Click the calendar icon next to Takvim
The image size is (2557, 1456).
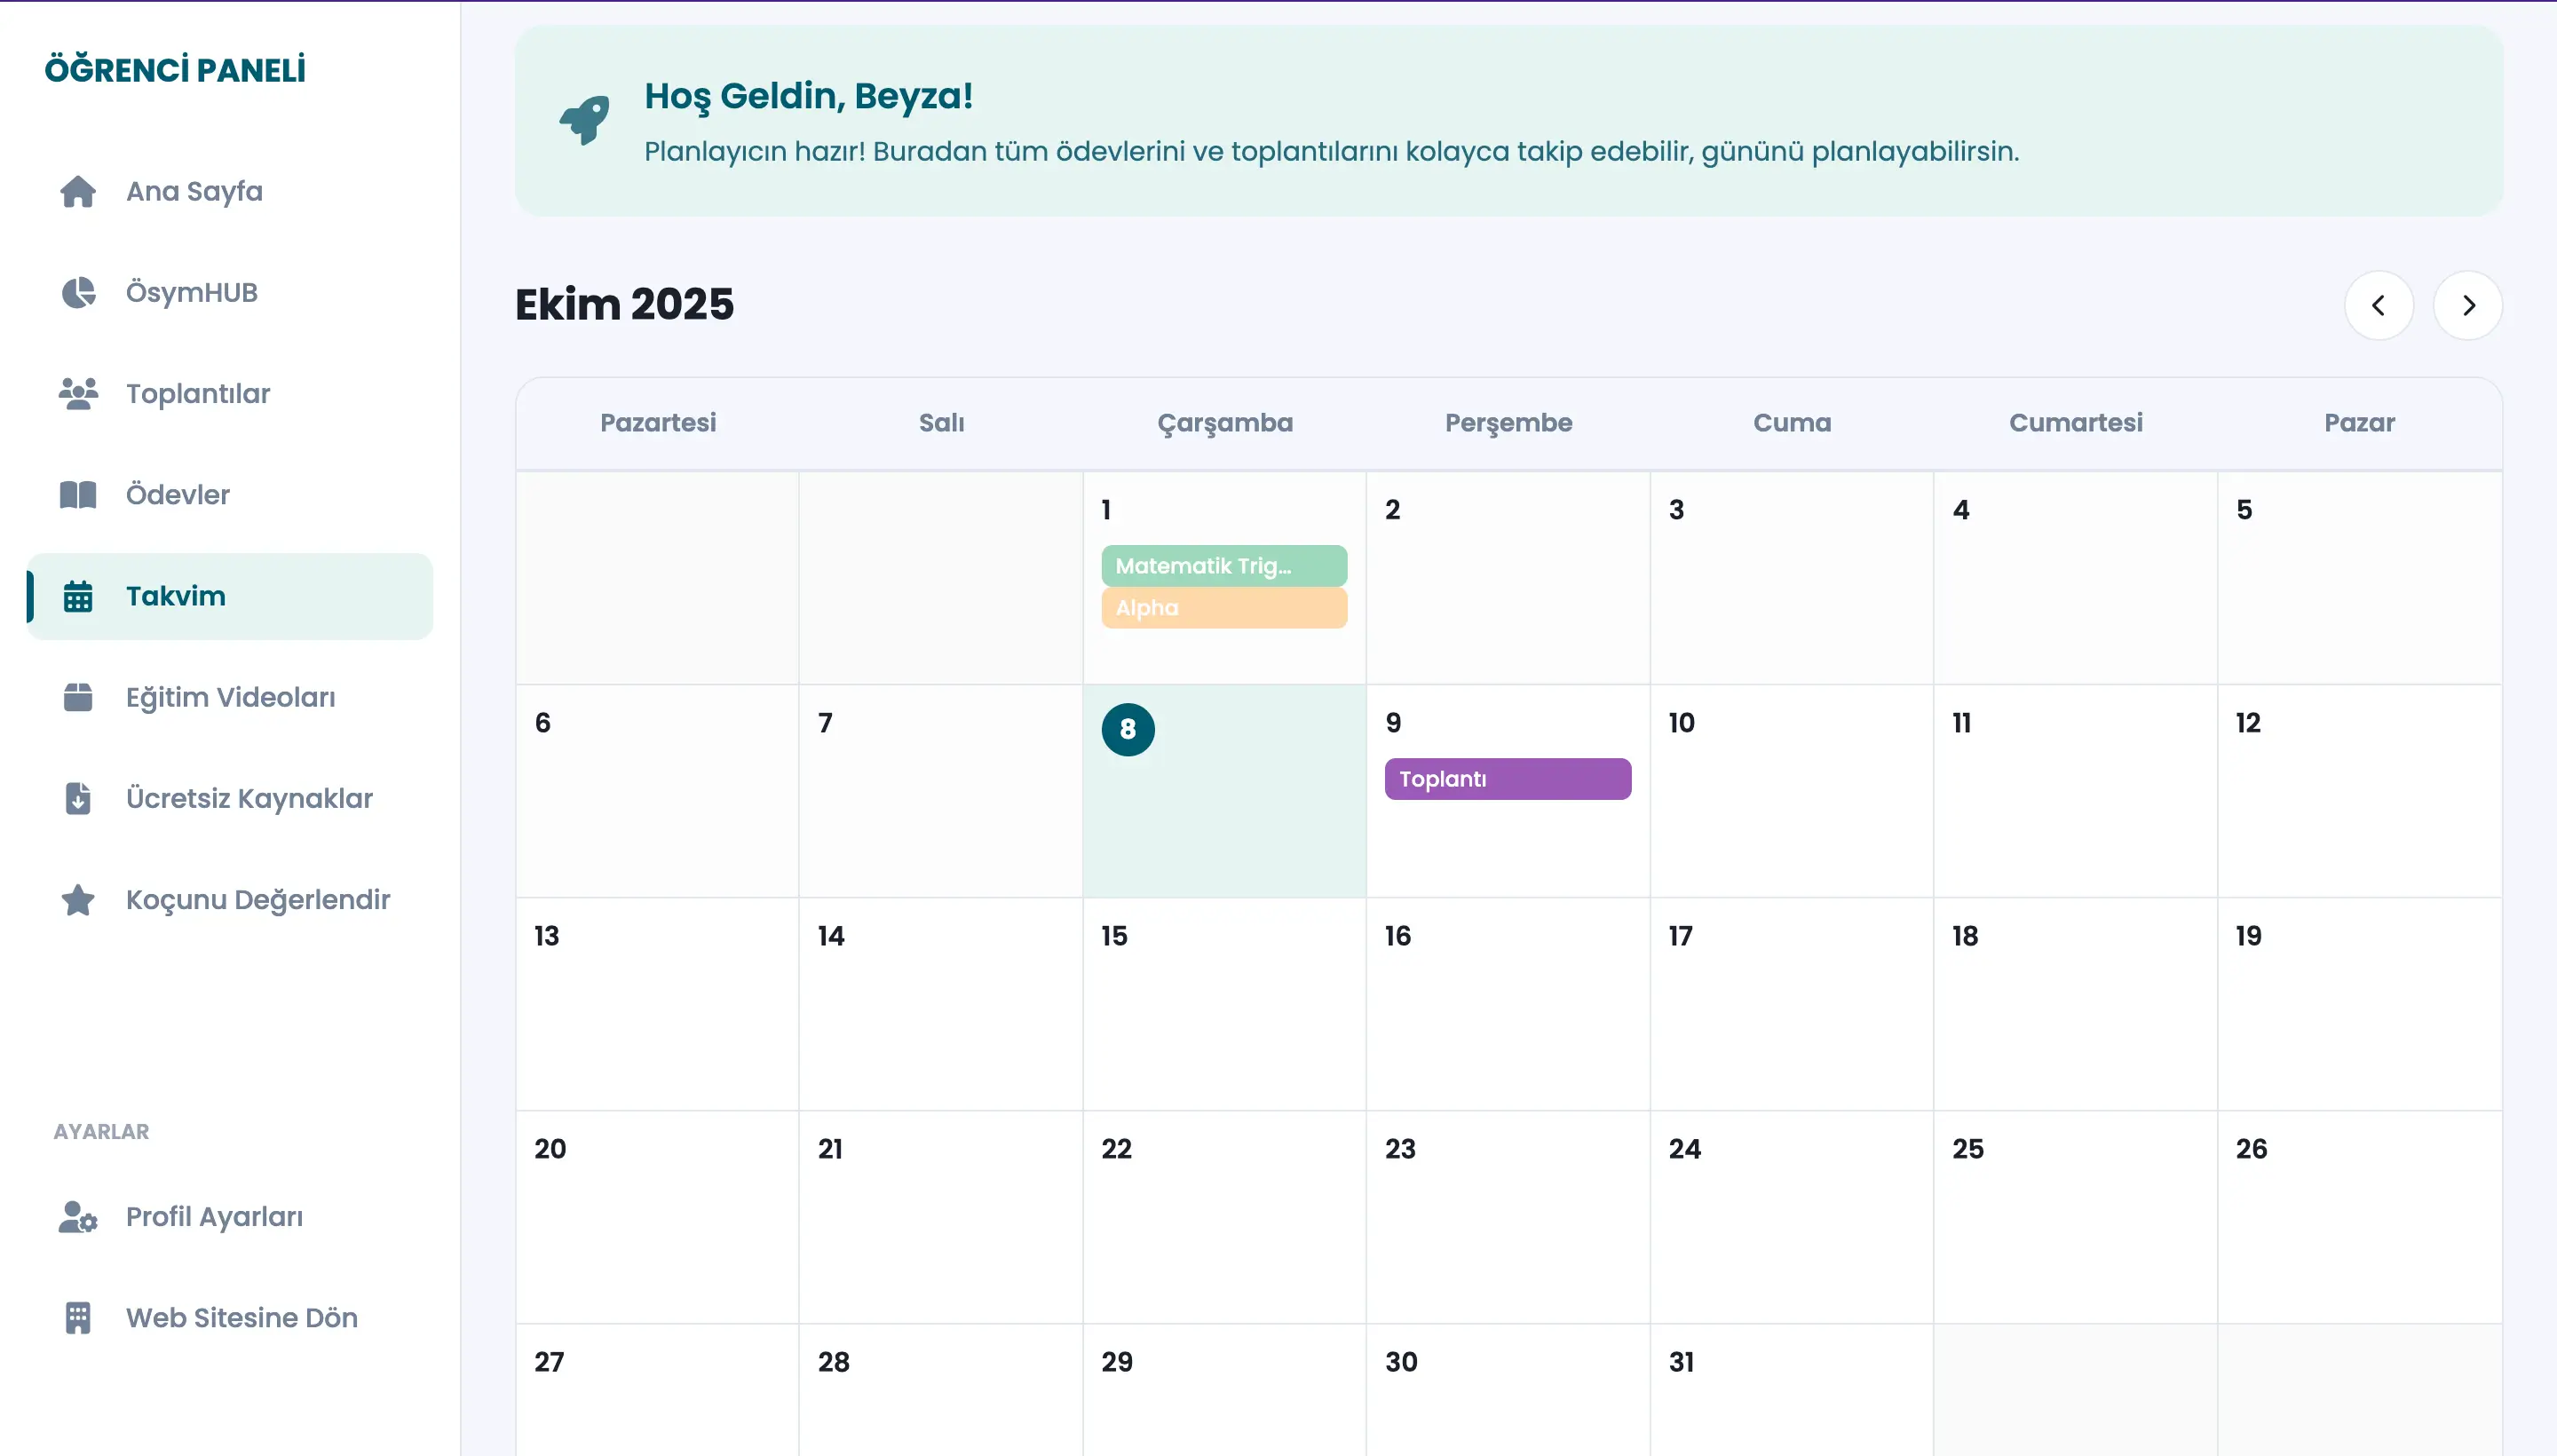point(78,596)
